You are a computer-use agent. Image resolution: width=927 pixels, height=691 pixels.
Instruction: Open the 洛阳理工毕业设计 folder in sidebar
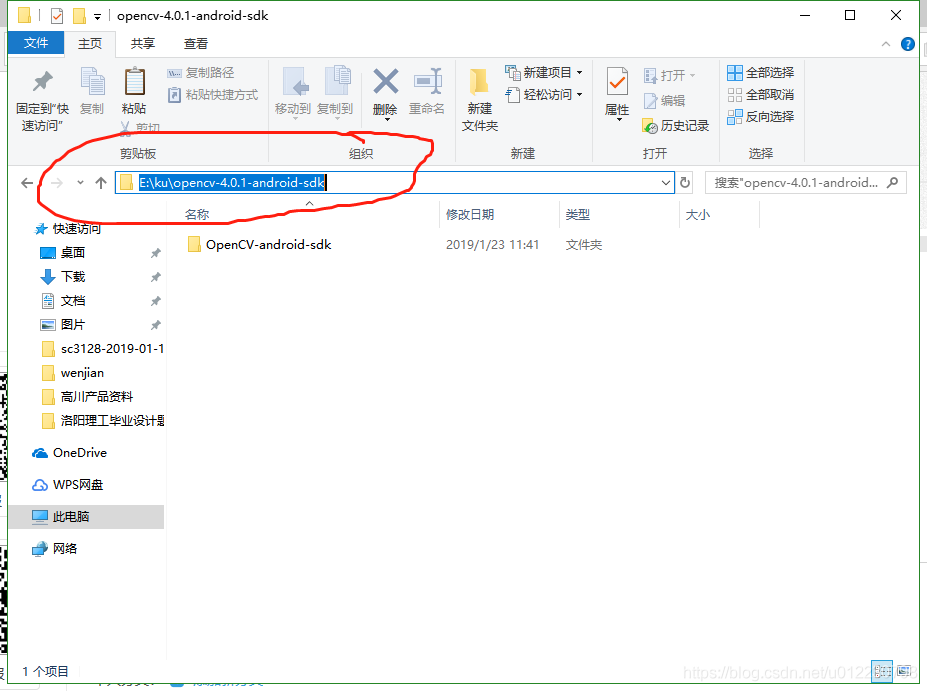click(x=103, y=421)
